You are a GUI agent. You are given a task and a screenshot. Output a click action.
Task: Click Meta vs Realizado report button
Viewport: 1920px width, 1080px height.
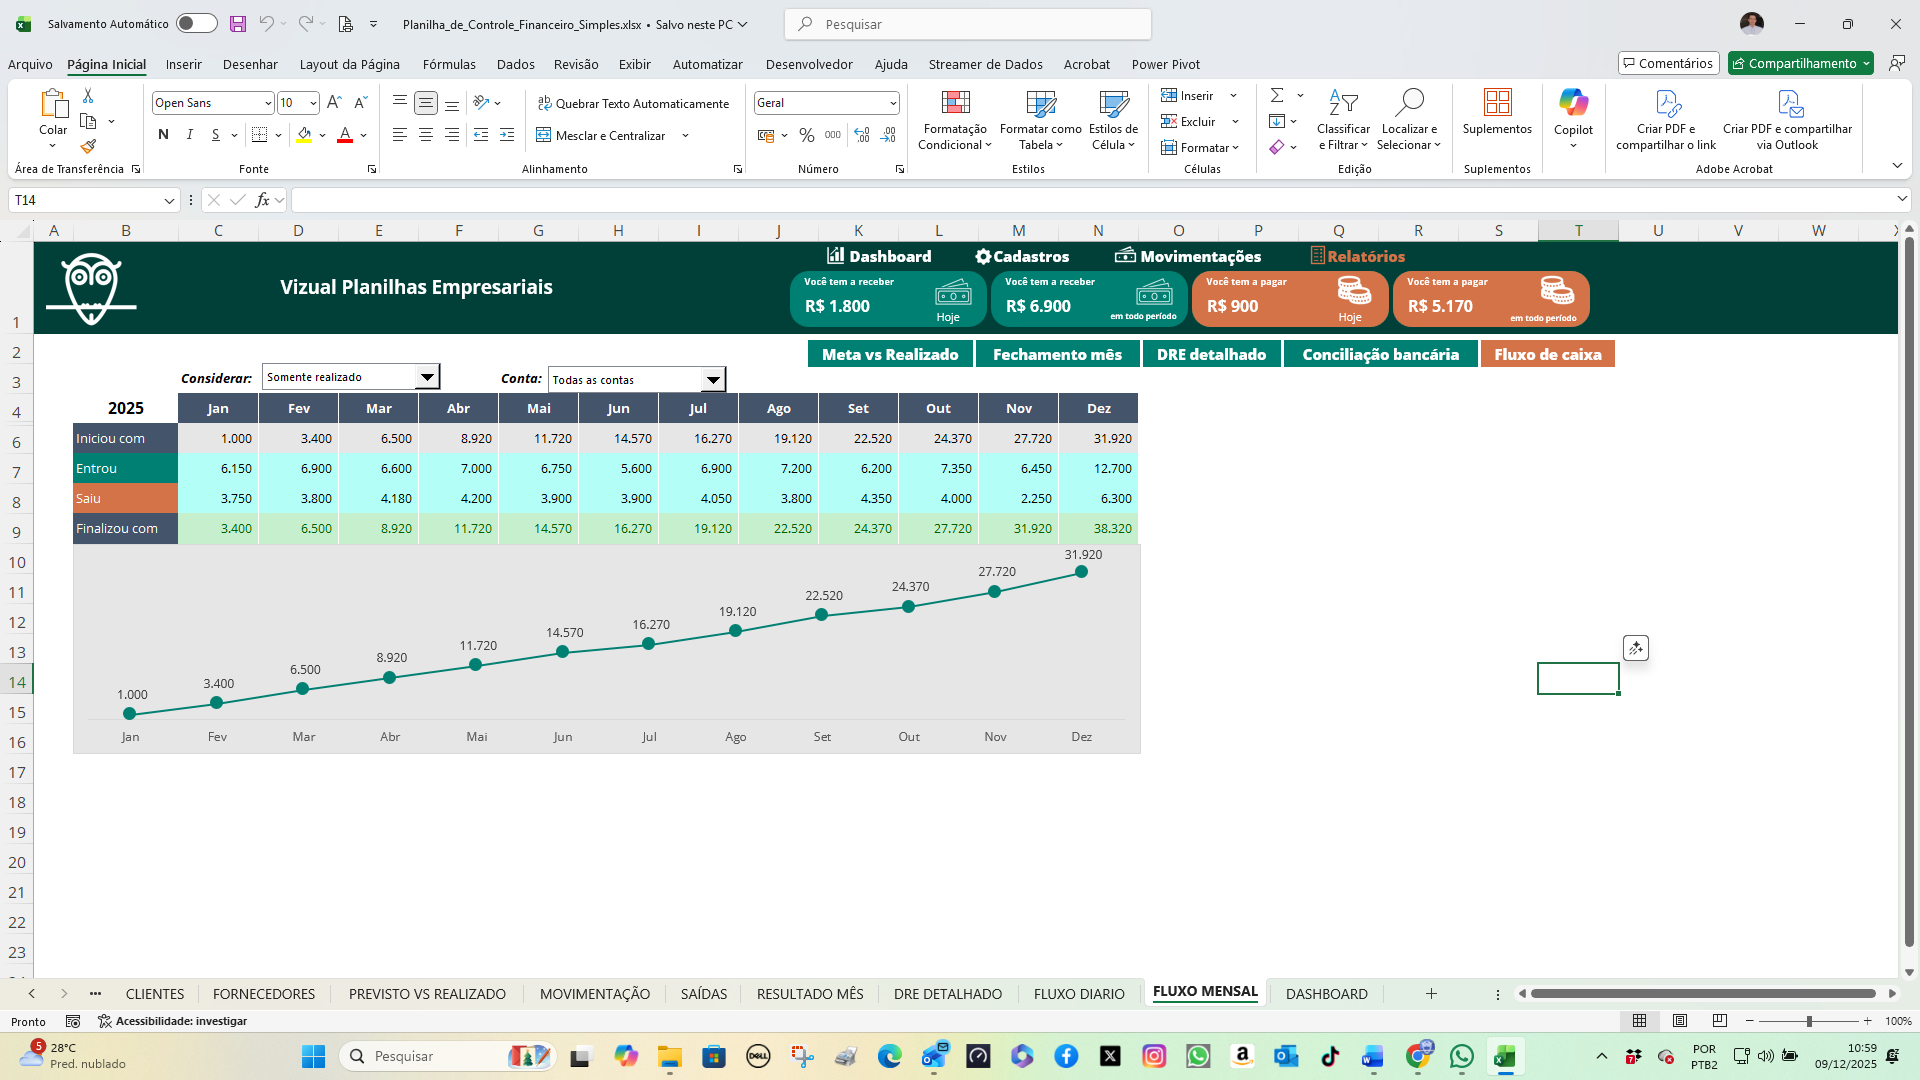(x=890, y=354)
